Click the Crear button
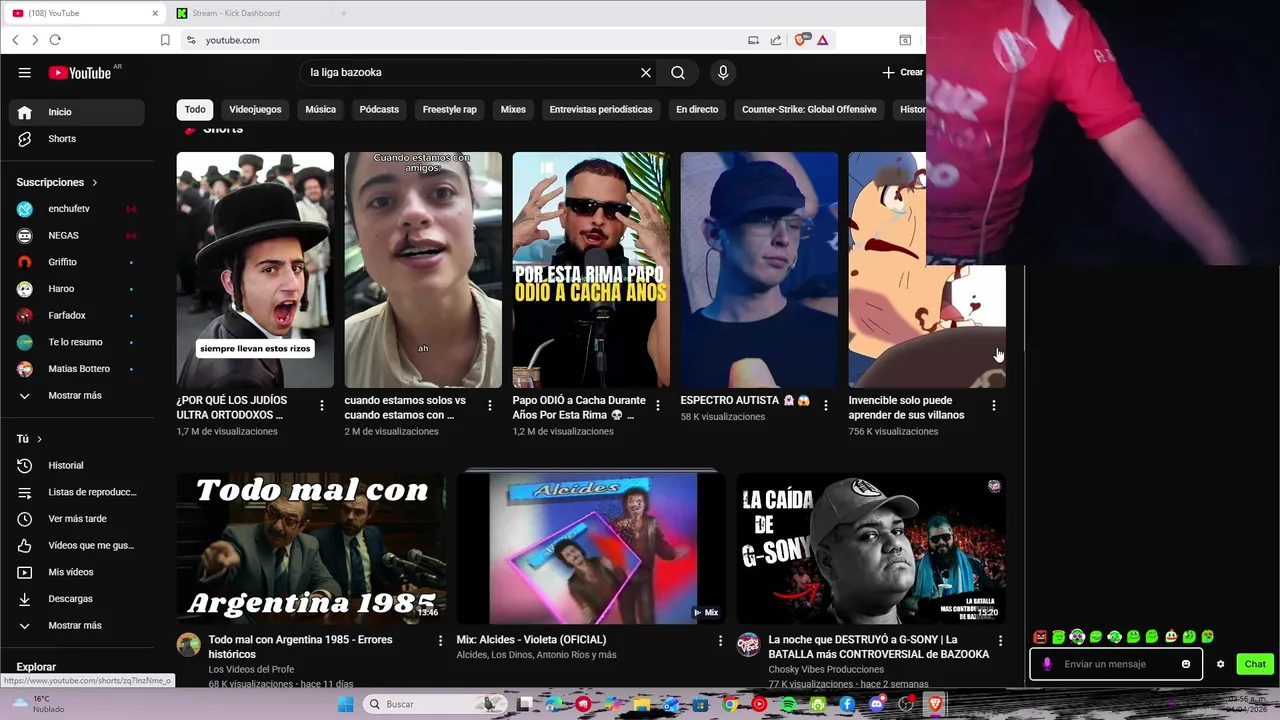1280x720 pixels. (x=902, y=72)
